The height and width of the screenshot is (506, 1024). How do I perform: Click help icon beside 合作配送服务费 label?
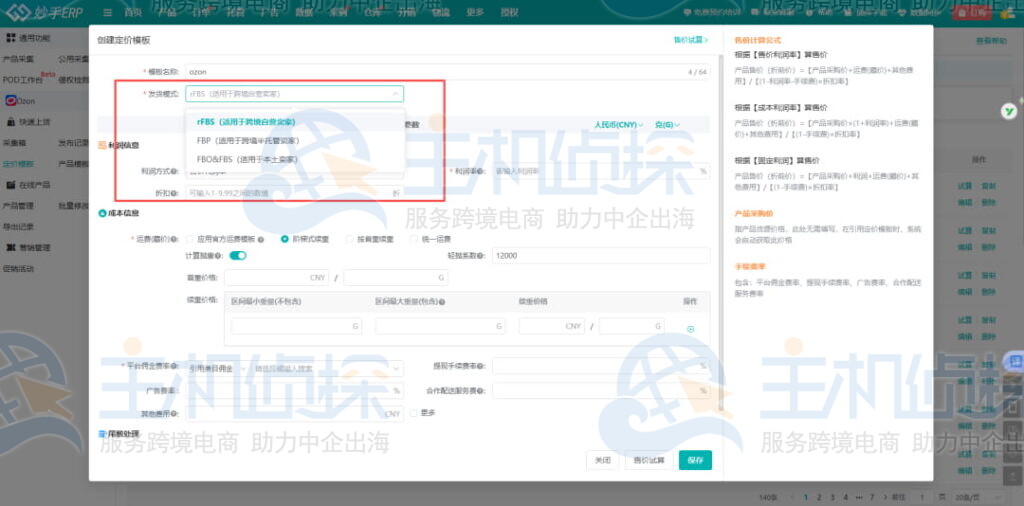481,390
